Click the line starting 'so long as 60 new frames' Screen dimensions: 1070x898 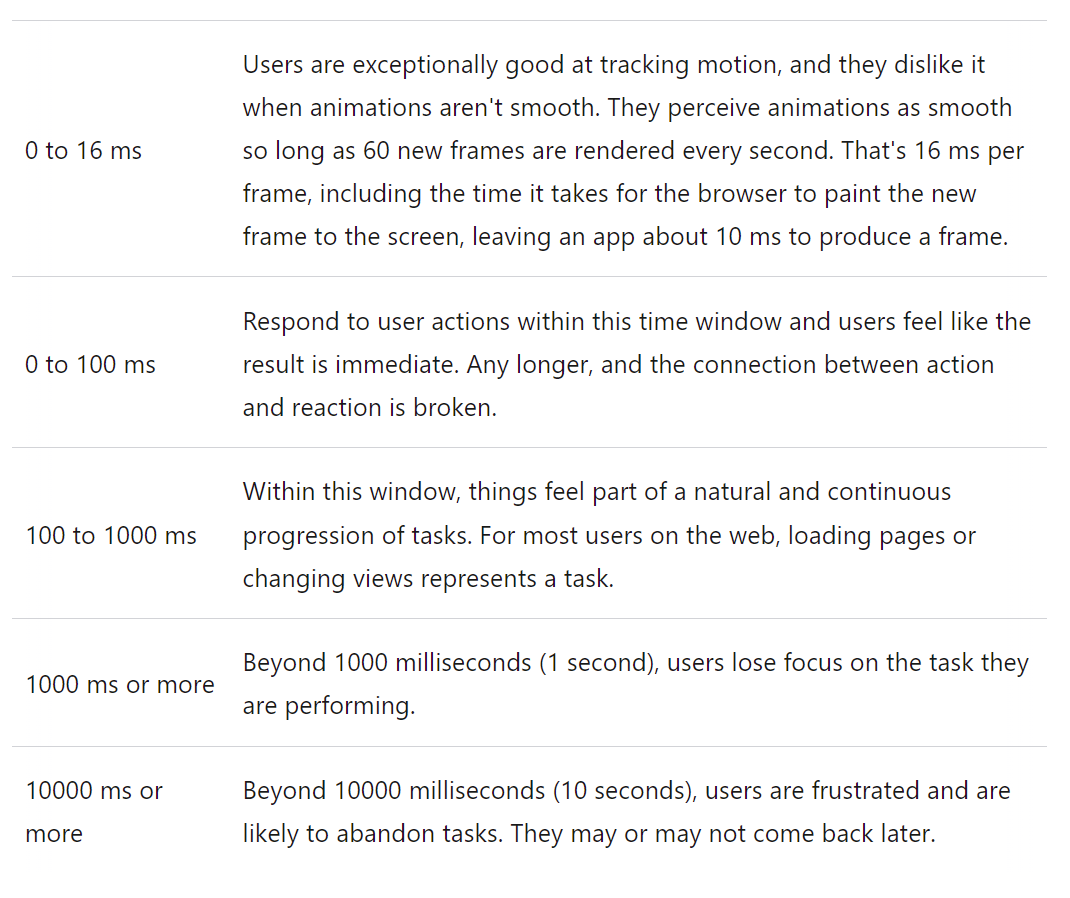coord(633,151)
